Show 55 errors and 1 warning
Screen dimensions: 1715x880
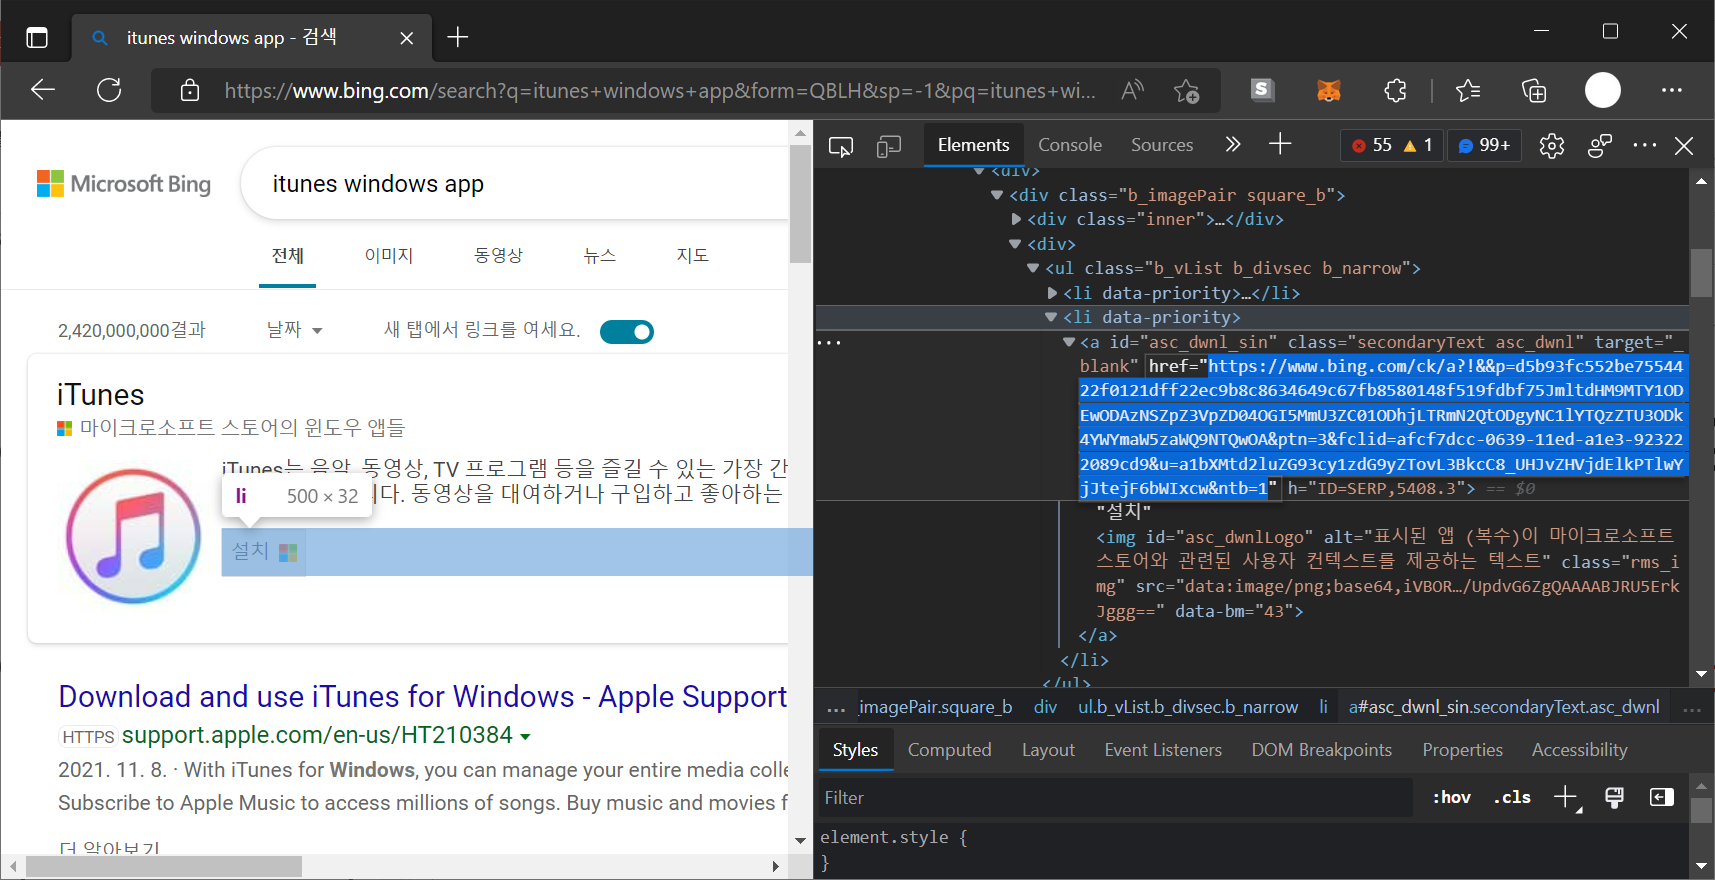click(x=1392, y=146)
